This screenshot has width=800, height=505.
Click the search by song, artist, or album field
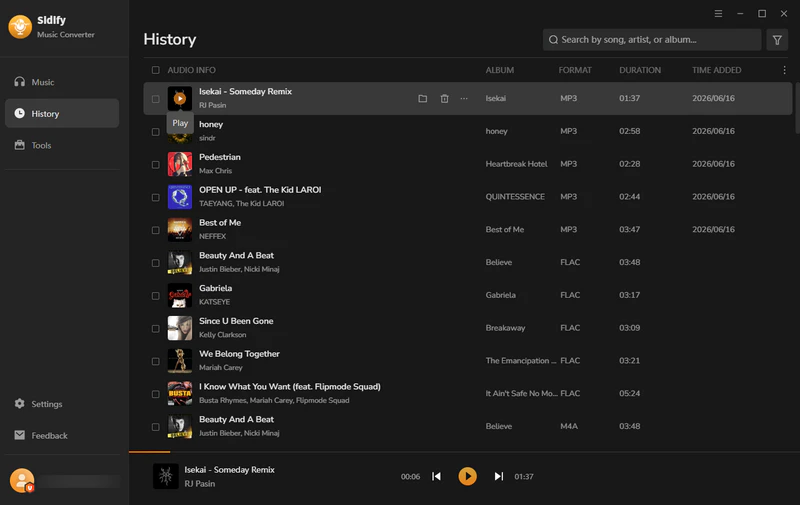coord(652,40)
